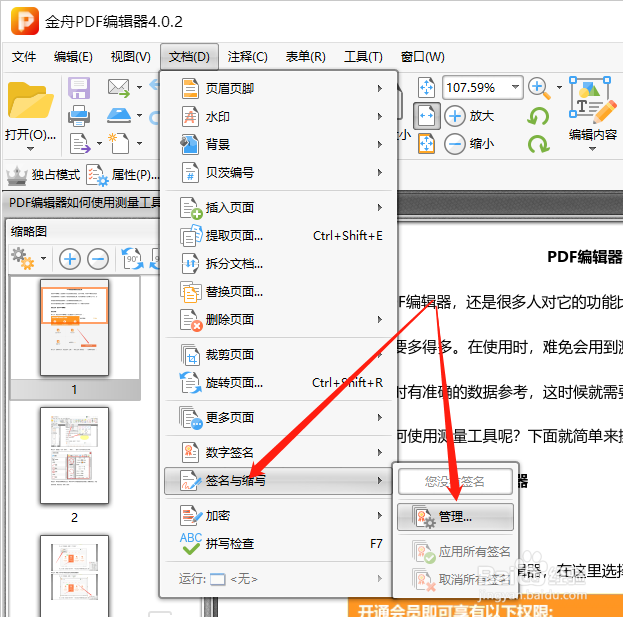Click the export document arrow icon
Screen dimensions: 623x617
coord(80,143)
